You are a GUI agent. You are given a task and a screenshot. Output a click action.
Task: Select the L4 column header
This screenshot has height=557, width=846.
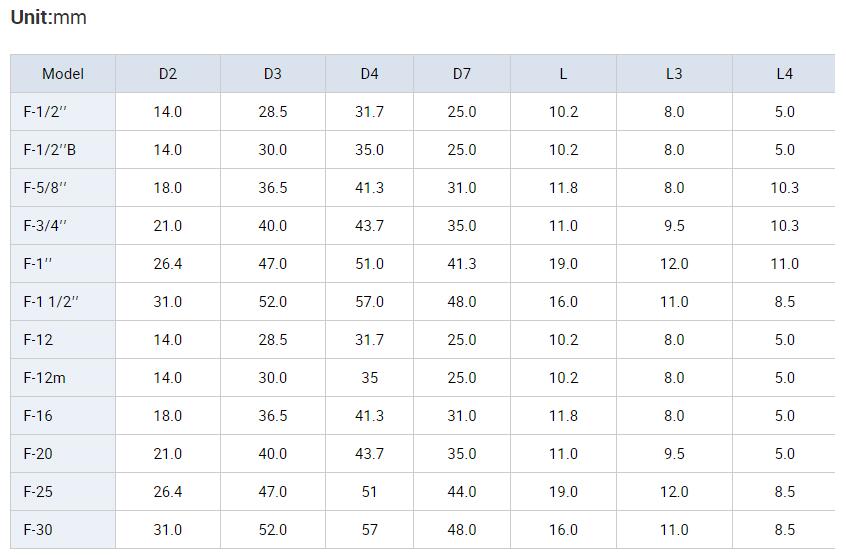[x=784, y=73]
